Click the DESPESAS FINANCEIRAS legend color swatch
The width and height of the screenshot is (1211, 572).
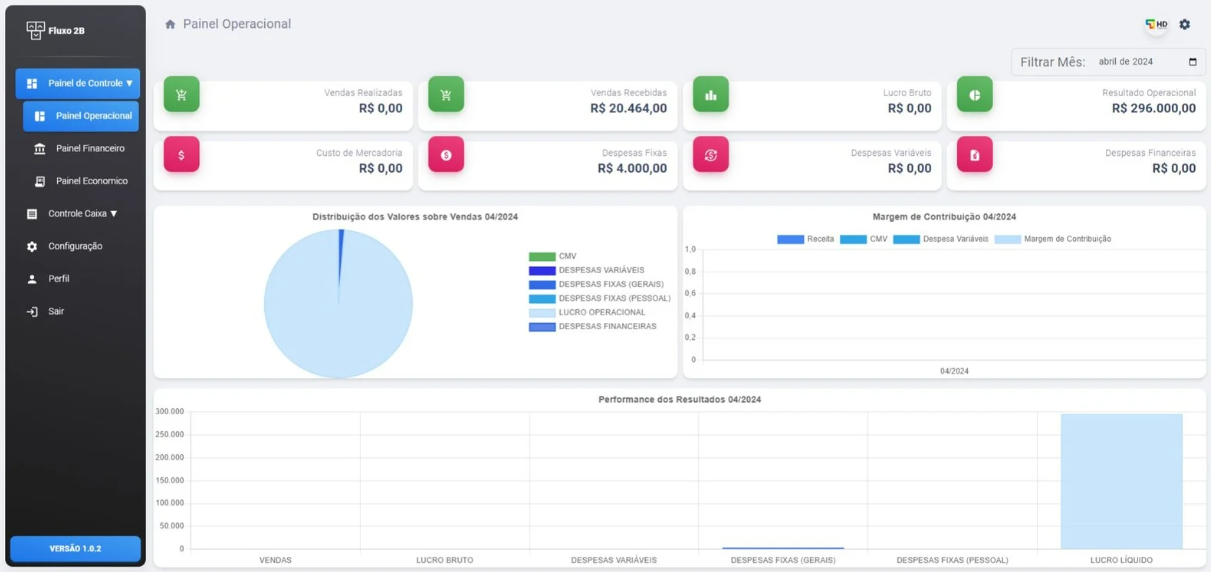click(542, 327)
